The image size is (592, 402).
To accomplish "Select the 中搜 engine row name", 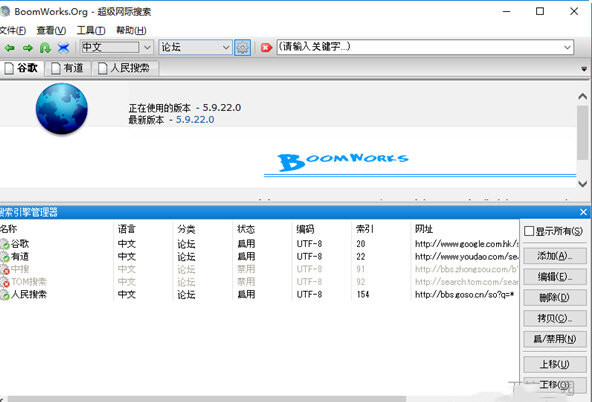I will [x=20, y=269].
